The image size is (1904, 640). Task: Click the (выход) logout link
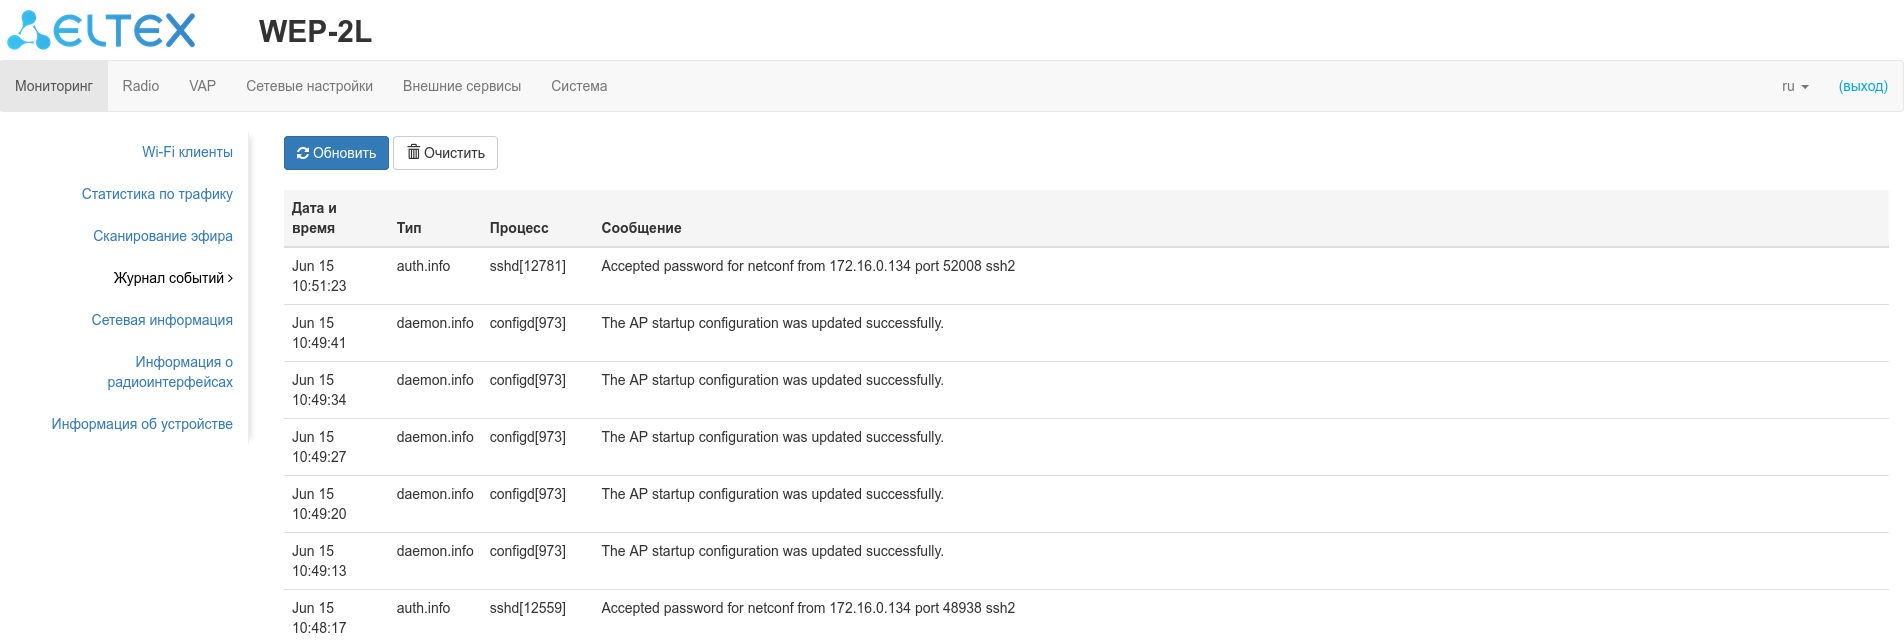point(1863,87)
